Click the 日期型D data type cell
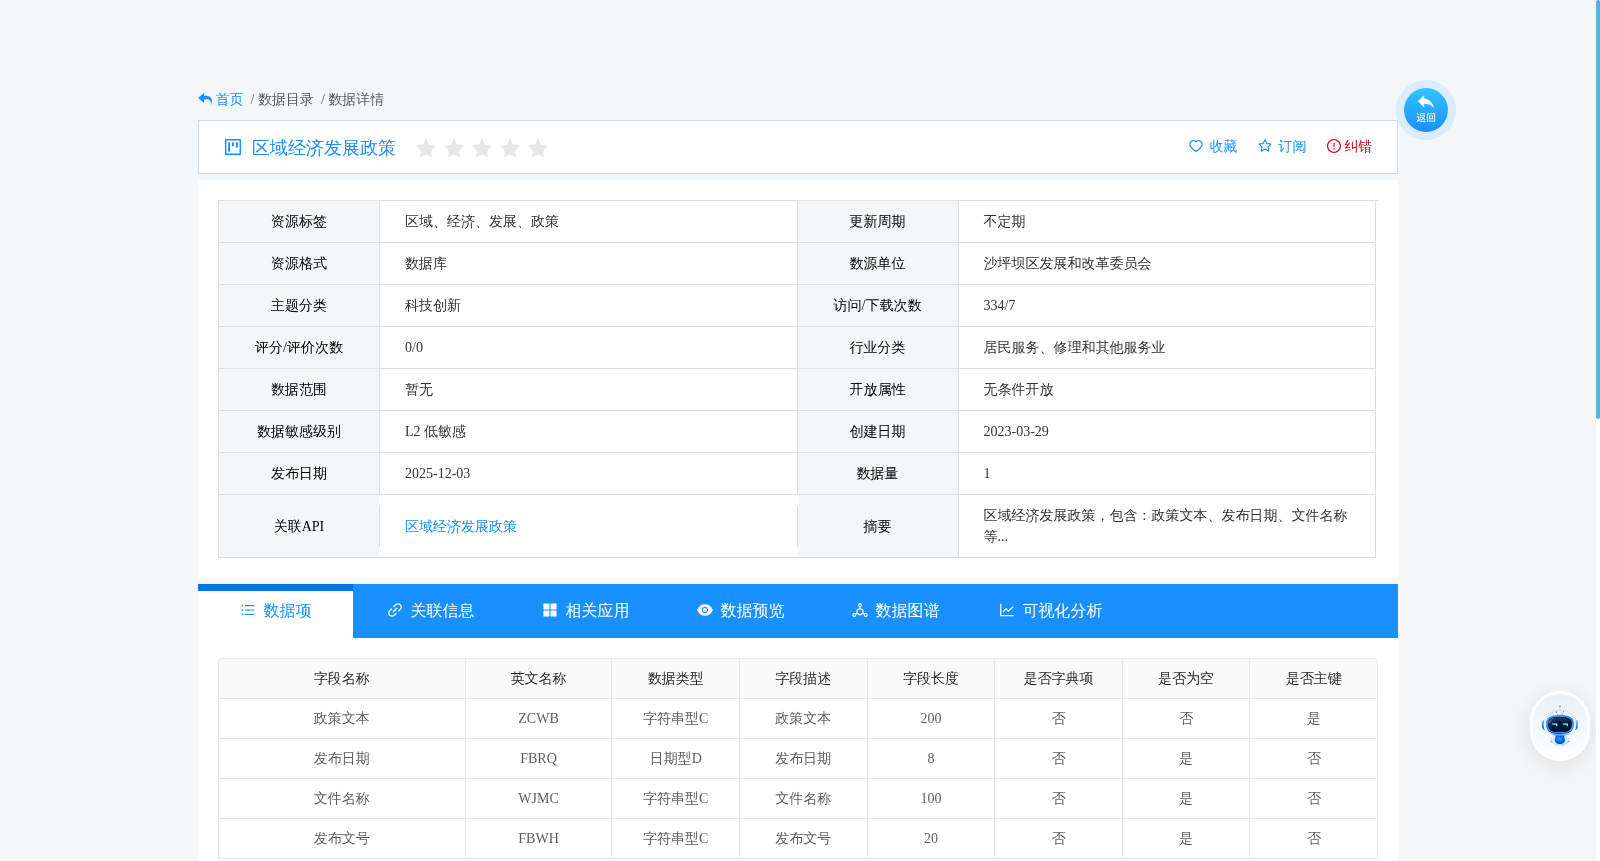Viewport: 1600px width, 861px height. (675, 759)
